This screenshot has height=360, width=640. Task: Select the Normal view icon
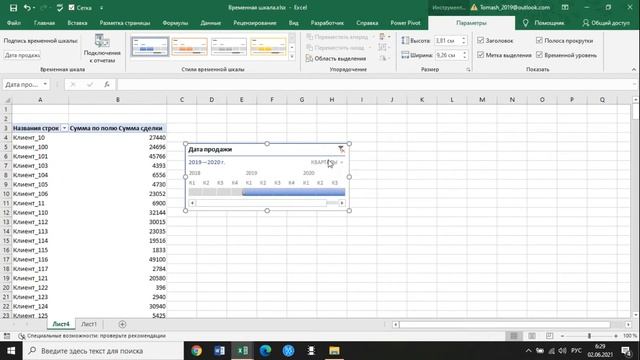[513, 336]
